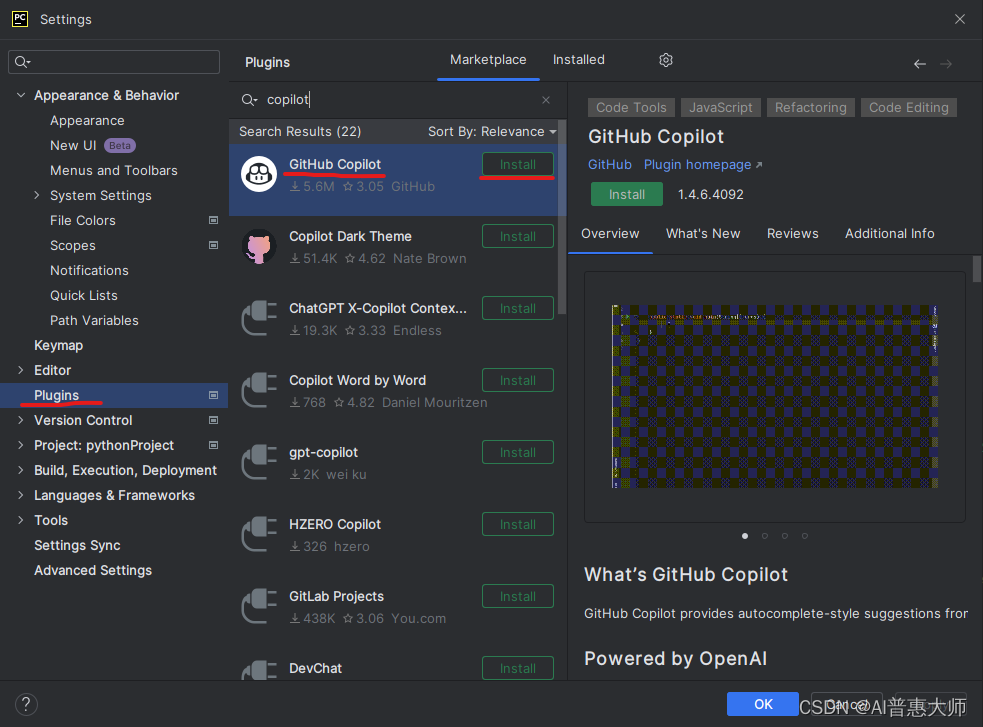Open the Additional Info tab
The height and width of the screenshot is (727, 983).
click(x=890, y=234)
